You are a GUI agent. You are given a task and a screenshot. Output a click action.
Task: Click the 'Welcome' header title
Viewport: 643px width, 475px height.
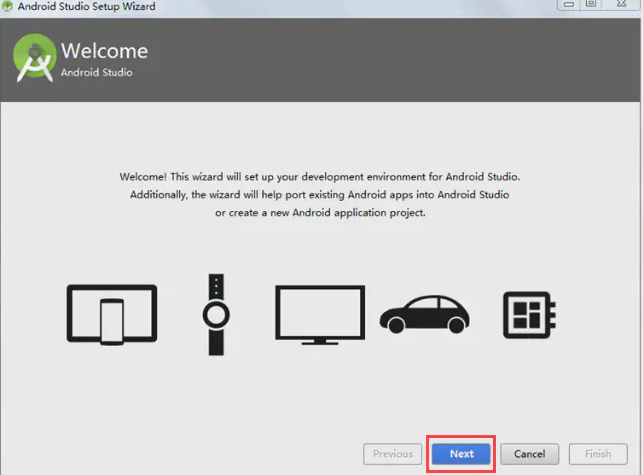click(105, 51)
